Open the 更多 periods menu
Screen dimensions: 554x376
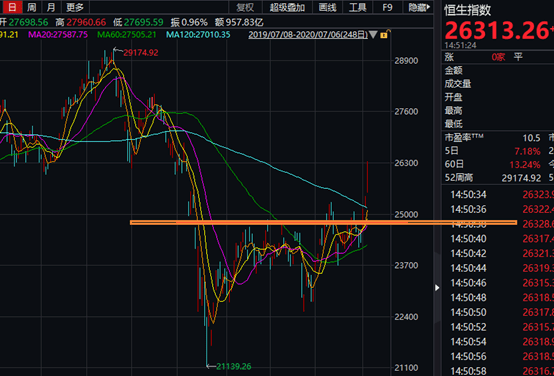(x=75, y=7)
